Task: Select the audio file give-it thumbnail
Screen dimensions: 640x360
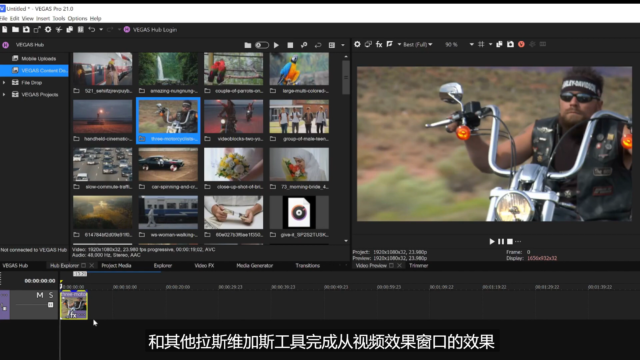Action: (x=299, y=212)
